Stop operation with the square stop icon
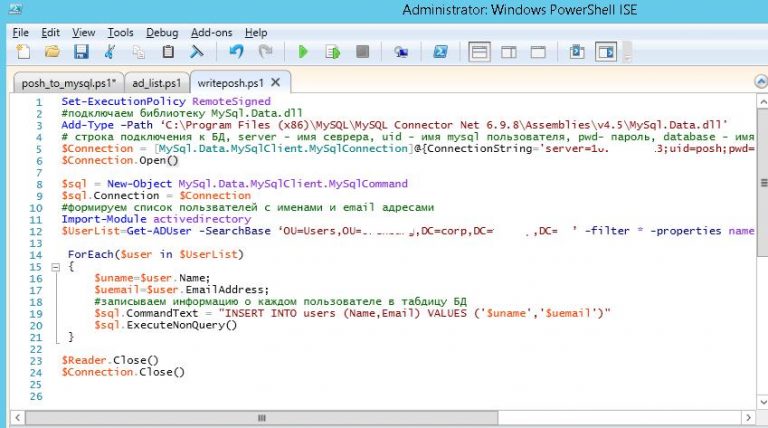Viewport: 768px width, 428px height. point(362,52)
